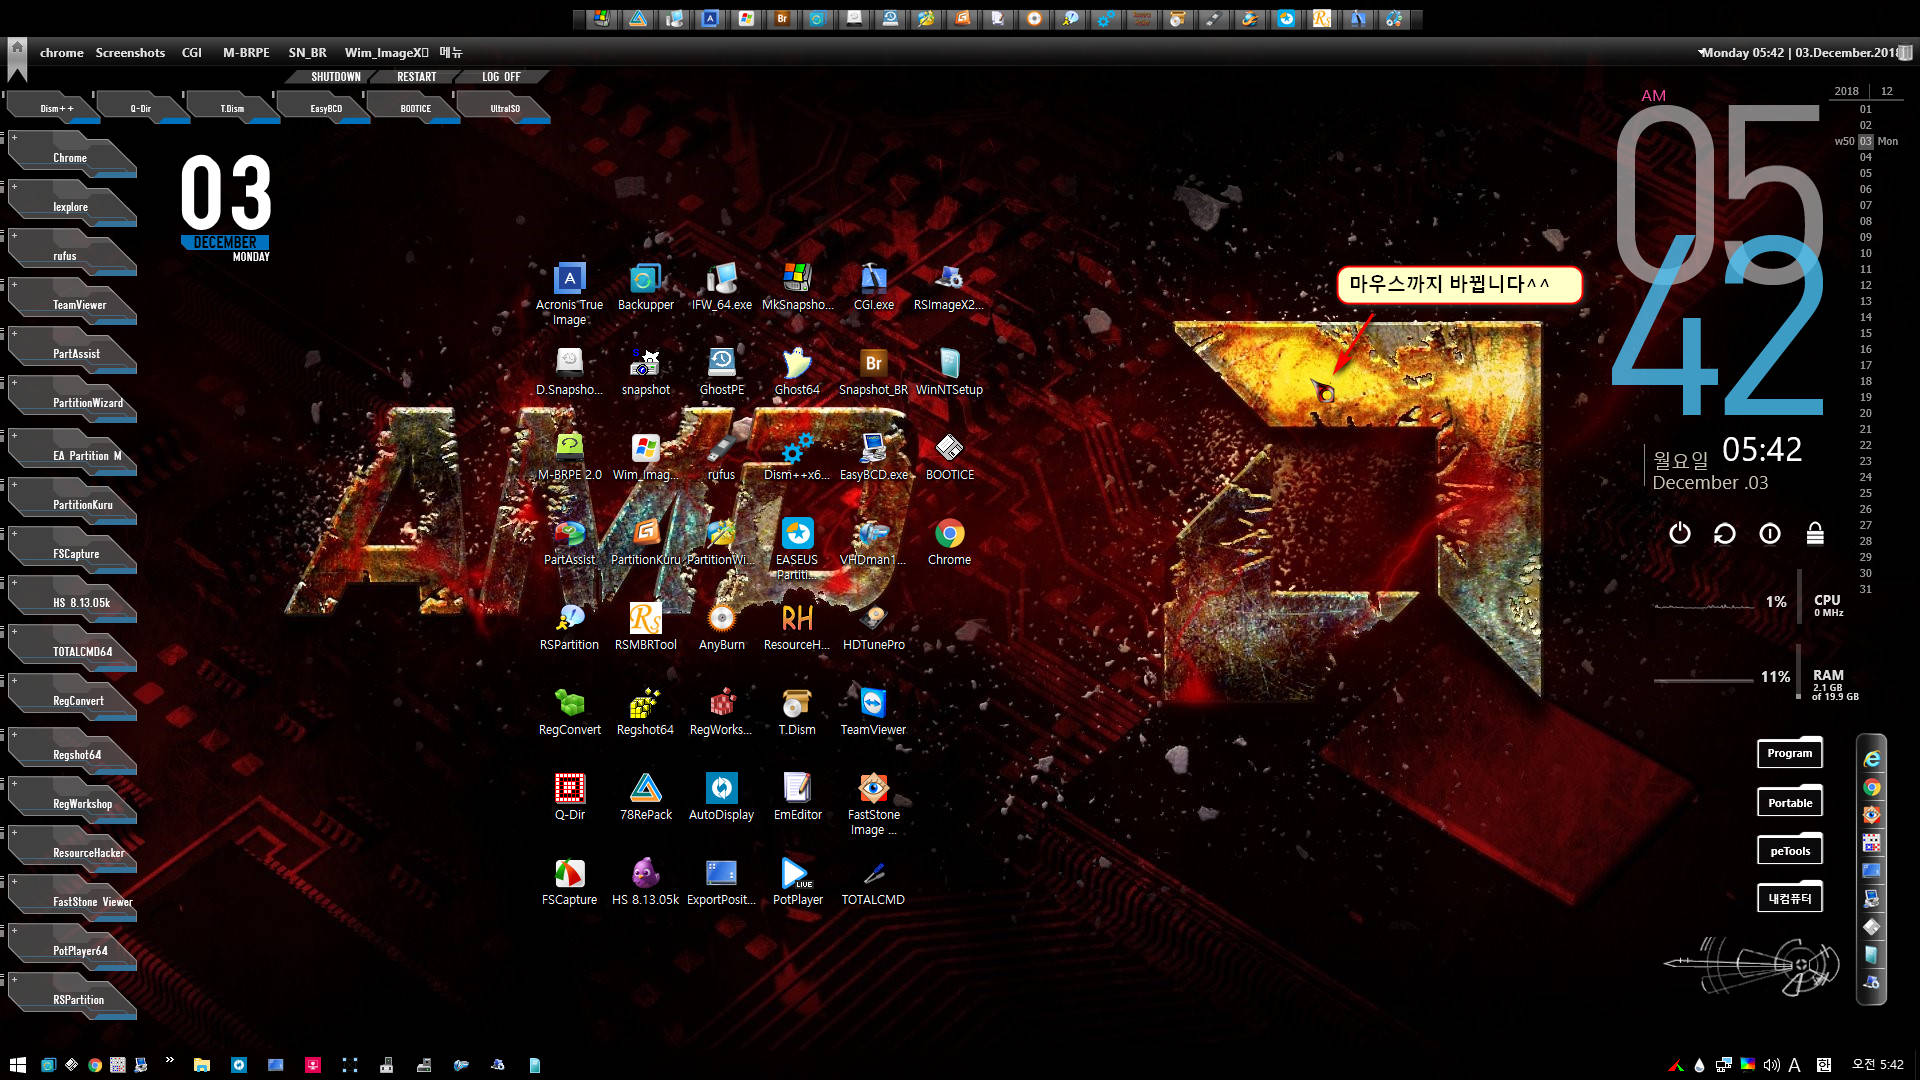Launch the RSMBRTool desktop icon

click(645, 627)
